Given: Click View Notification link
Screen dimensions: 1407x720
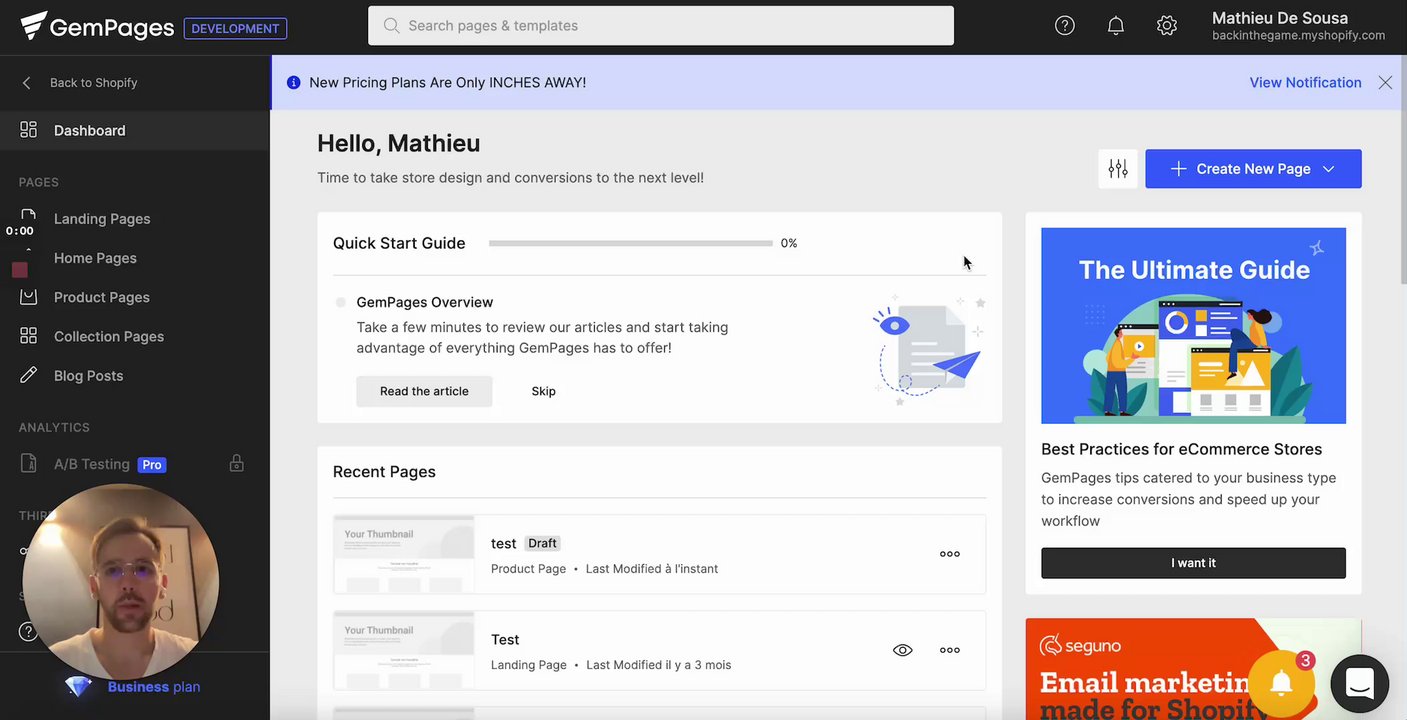Looking at the screenshot, I should tap(1305, 83).
